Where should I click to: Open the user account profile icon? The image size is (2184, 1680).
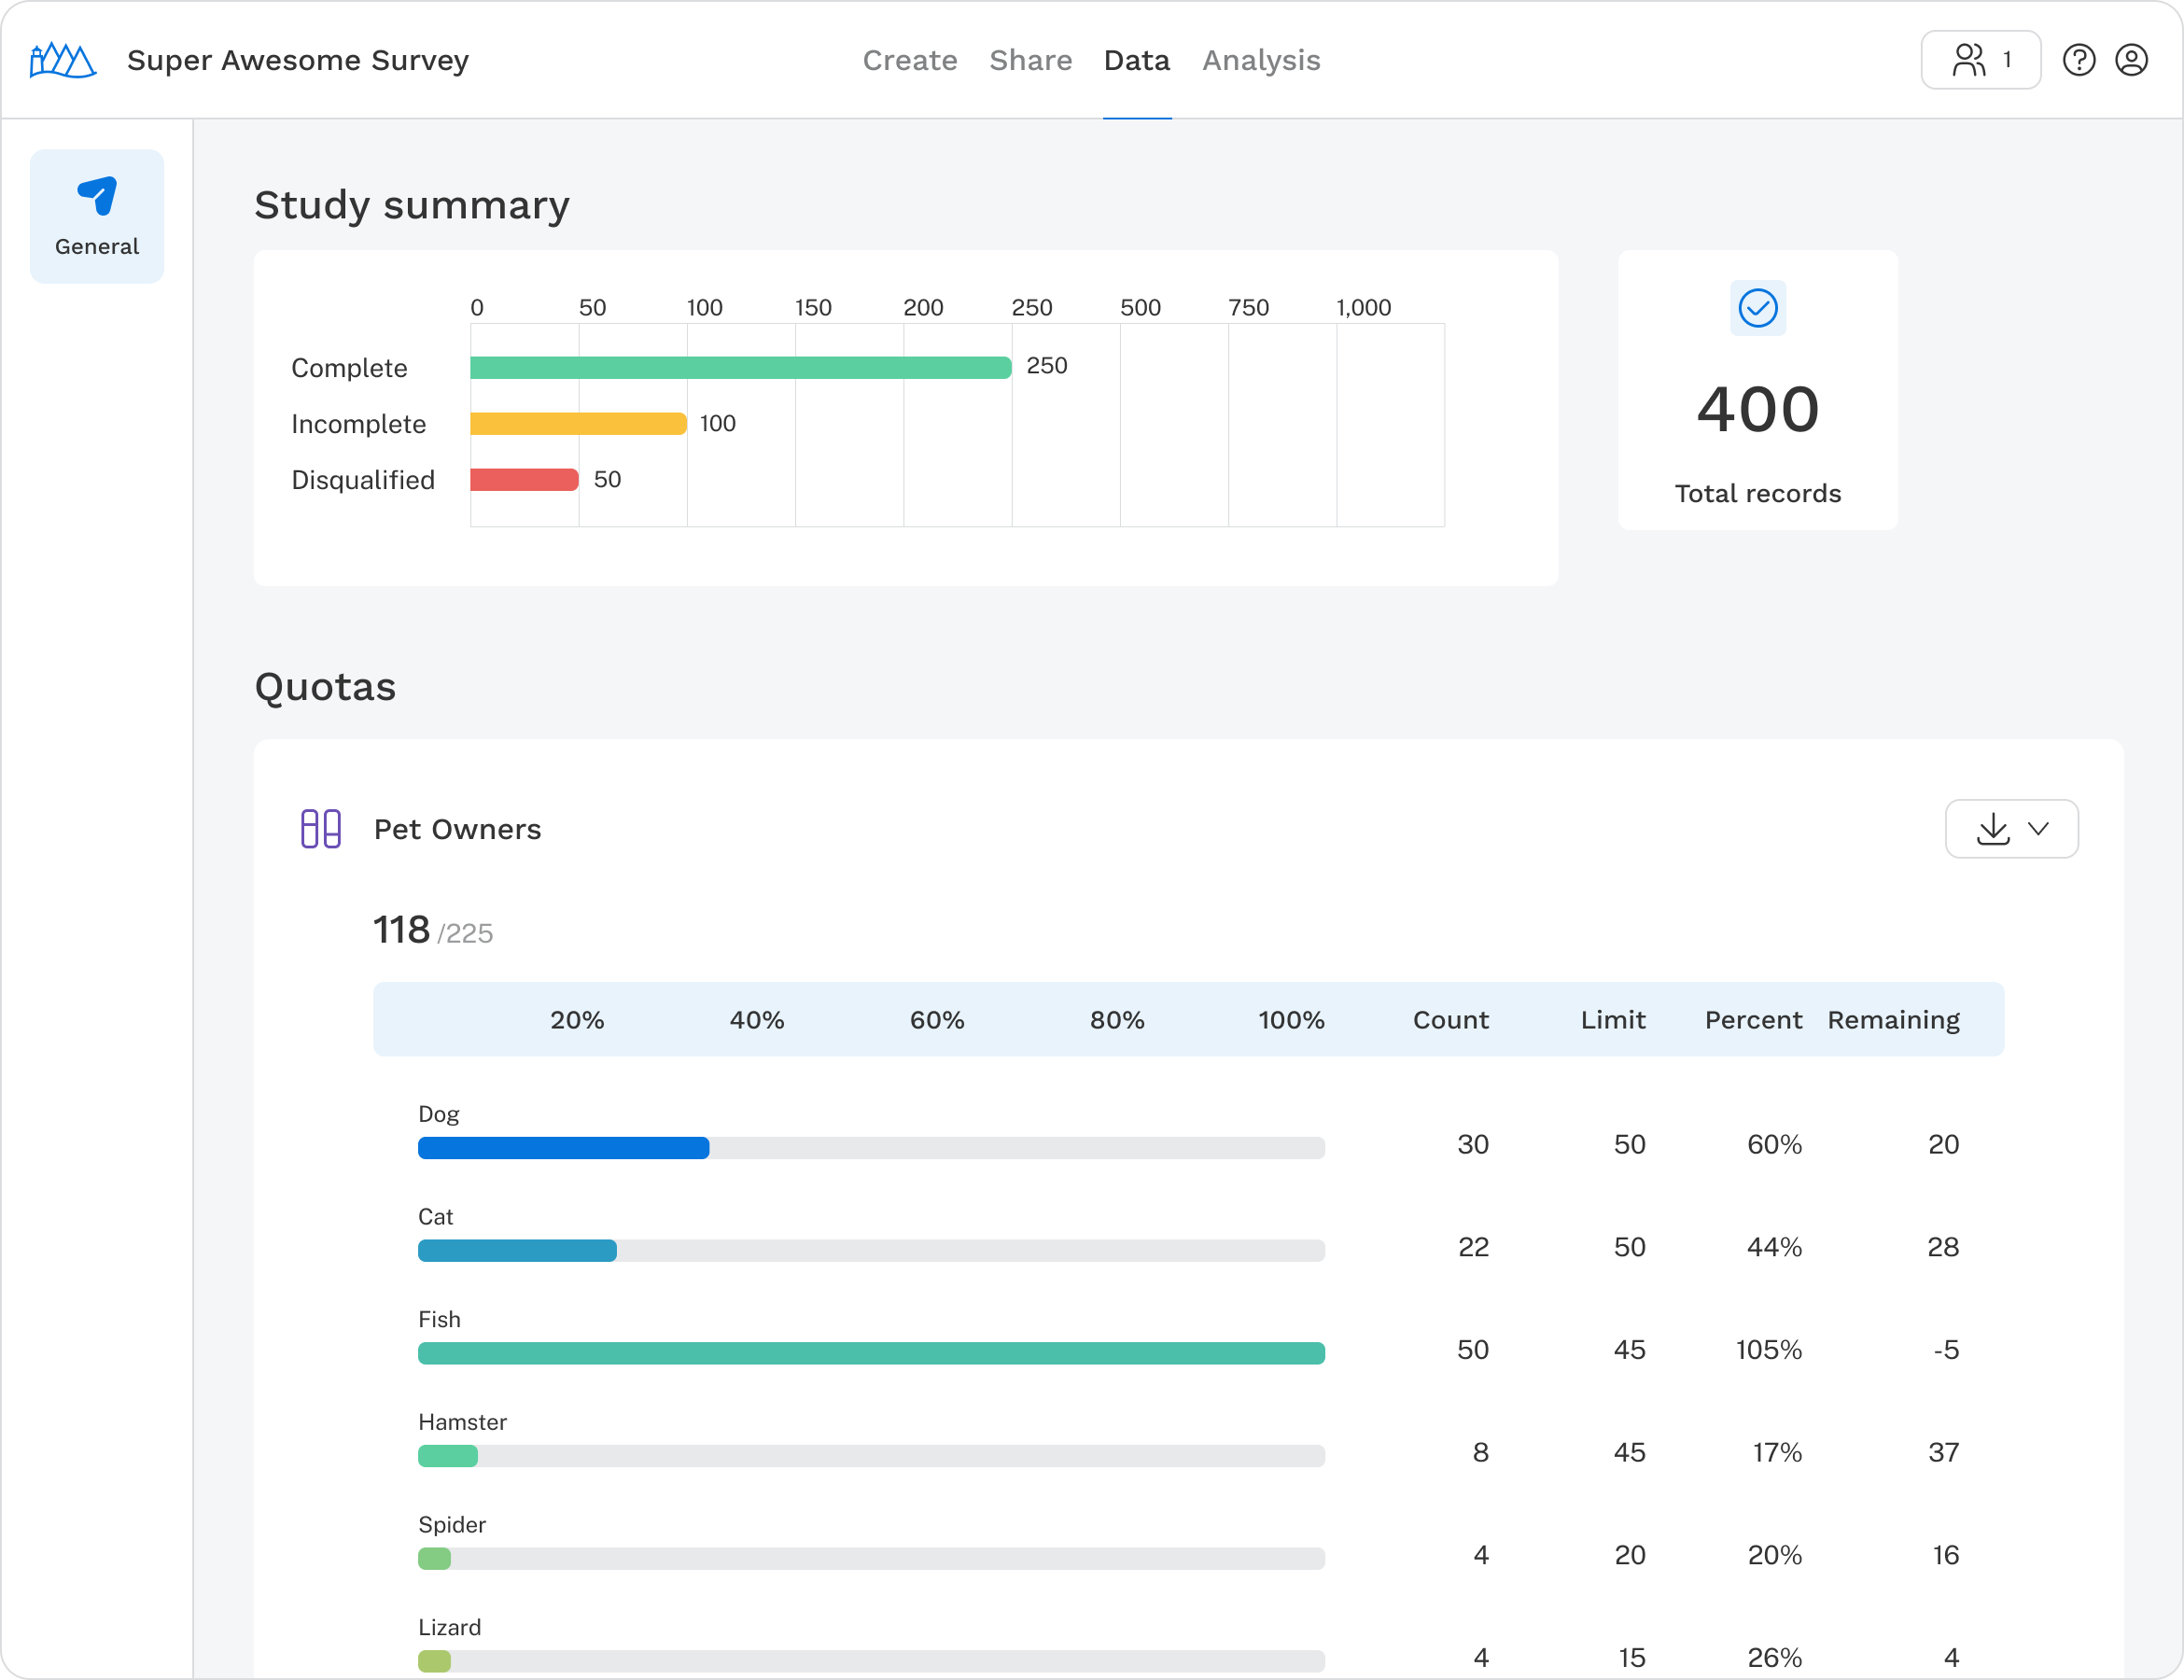pyautogui.click(x=2131, y=60)
